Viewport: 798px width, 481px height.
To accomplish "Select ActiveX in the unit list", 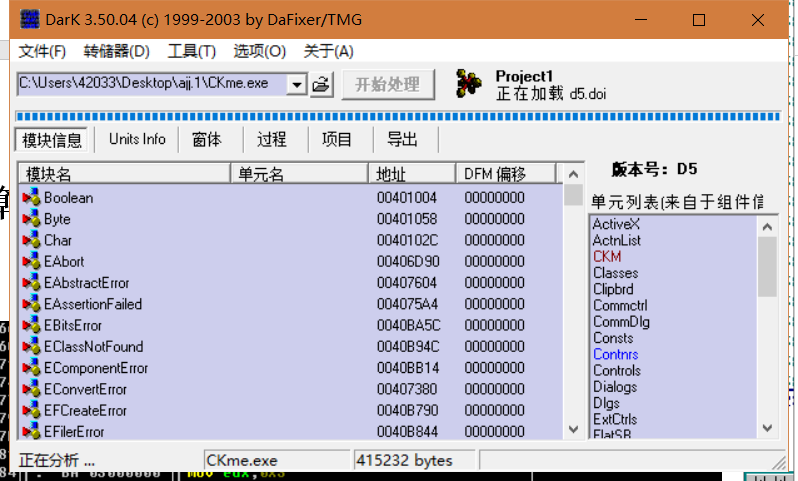I will [x=616, y=224].
